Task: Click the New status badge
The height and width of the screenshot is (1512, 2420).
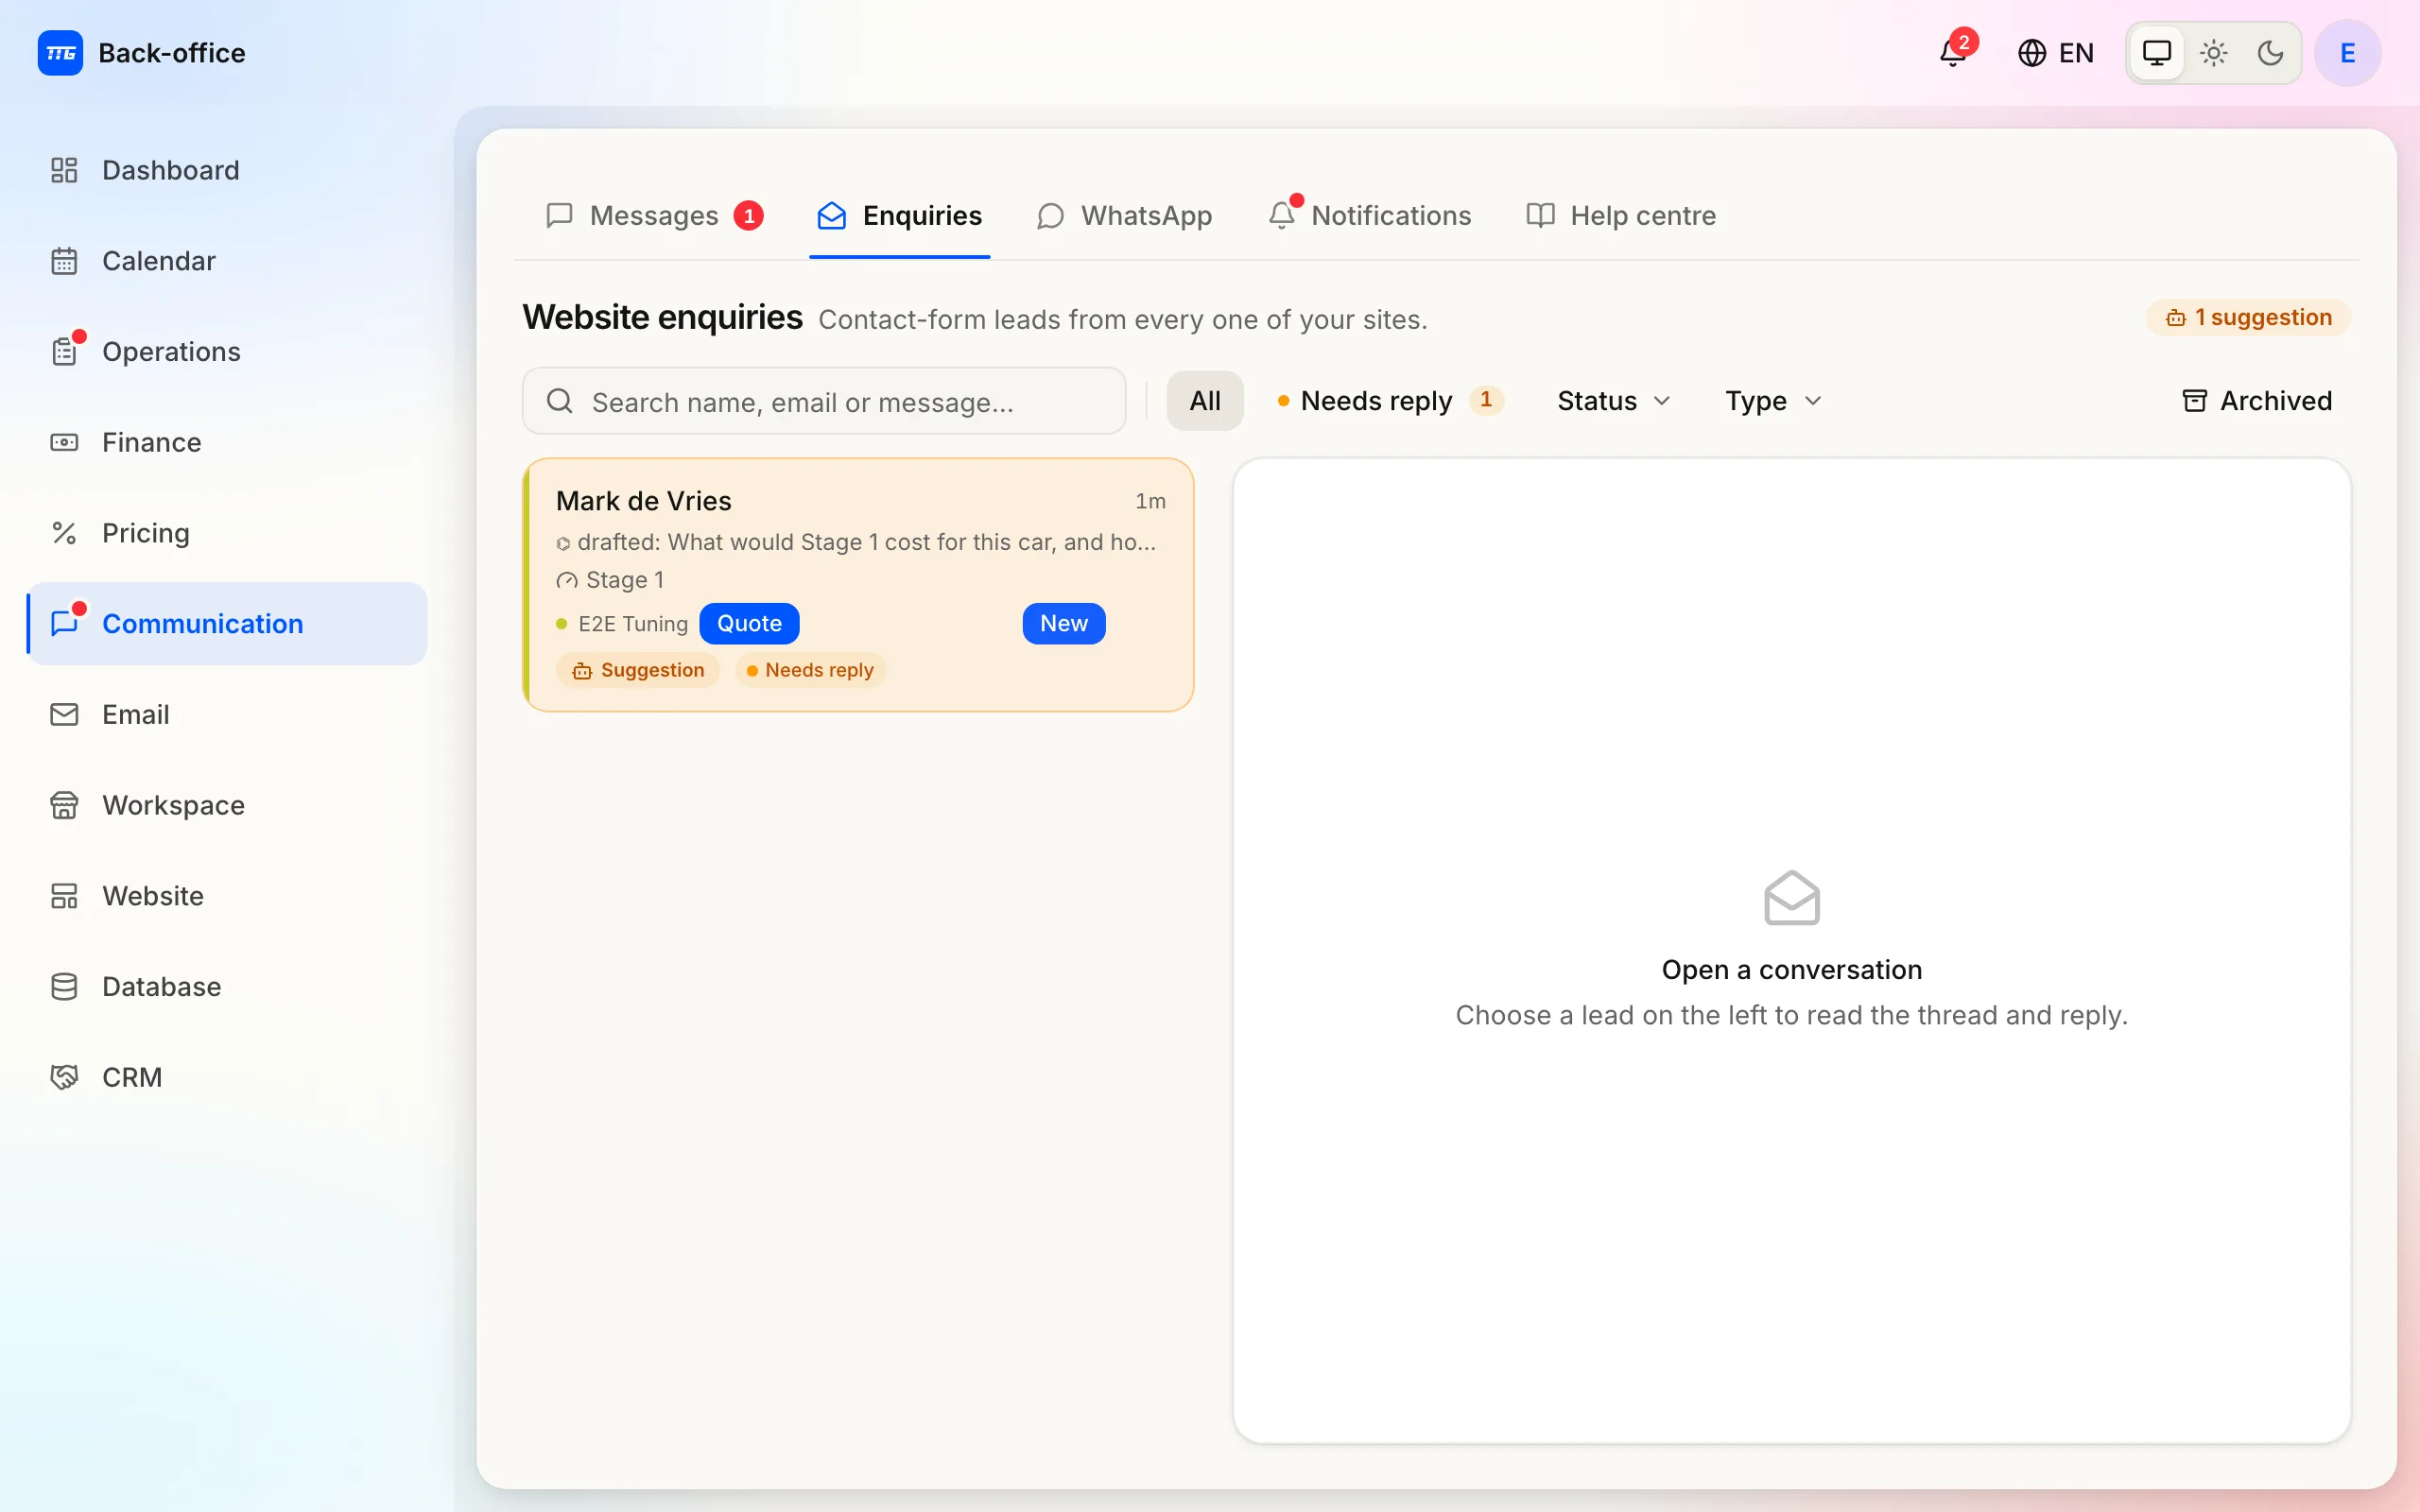Action: coord(1063,624)
